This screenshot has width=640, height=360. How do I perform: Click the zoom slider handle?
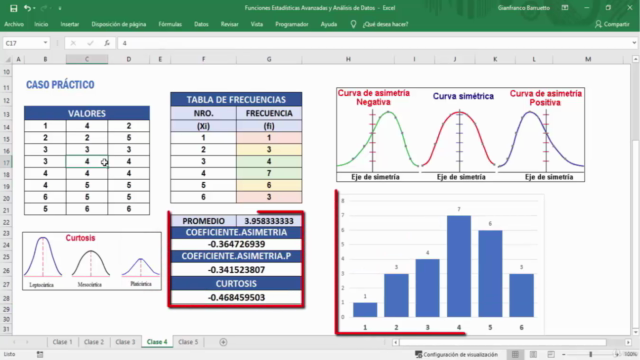(x=591, y=354)
